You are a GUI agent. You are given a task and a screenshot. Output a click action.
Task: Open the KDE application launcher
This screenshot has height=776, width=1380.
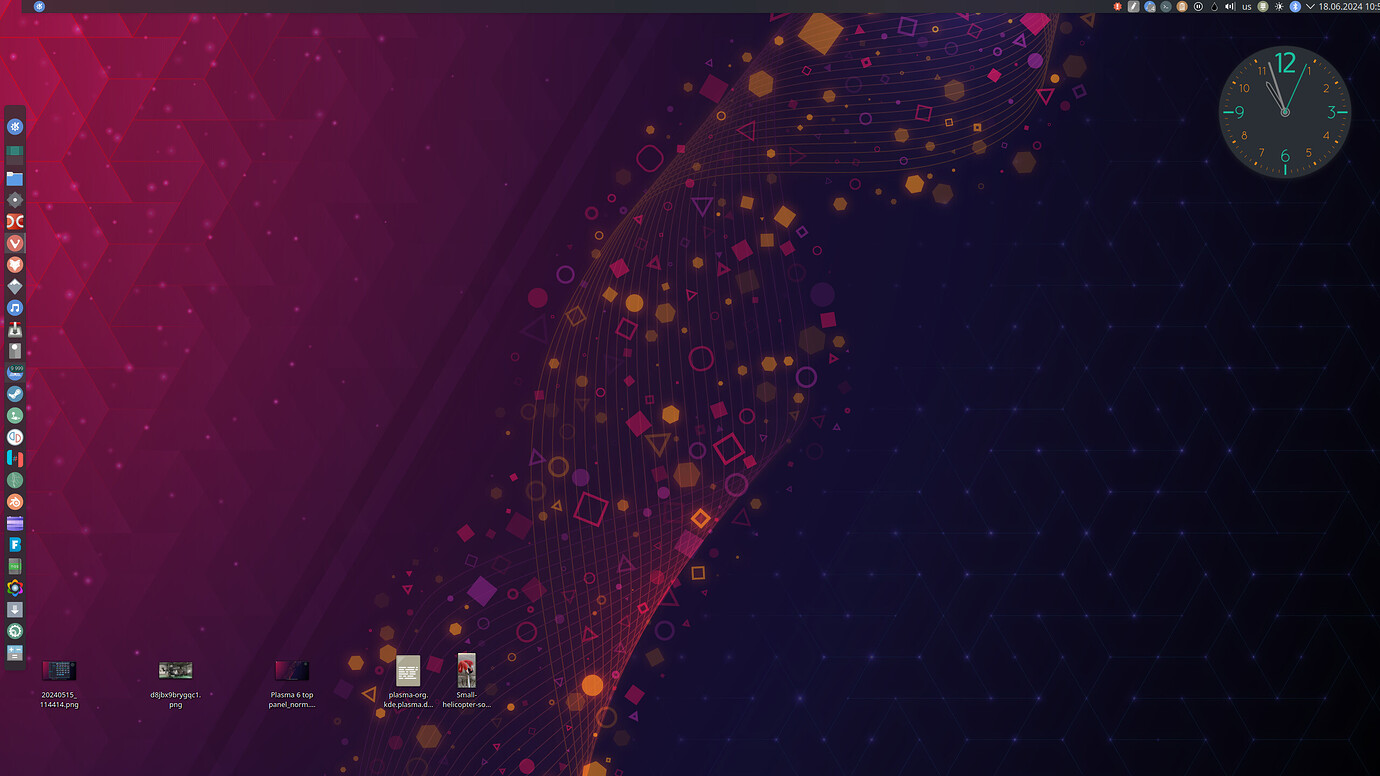13,126
